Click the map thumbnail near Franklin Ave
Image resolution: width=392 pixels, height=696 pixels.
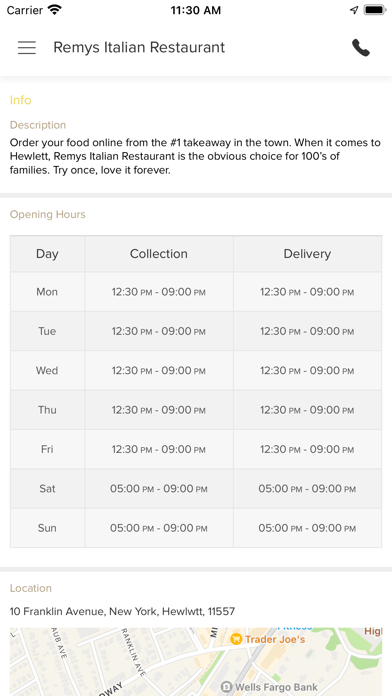point(196,662)
